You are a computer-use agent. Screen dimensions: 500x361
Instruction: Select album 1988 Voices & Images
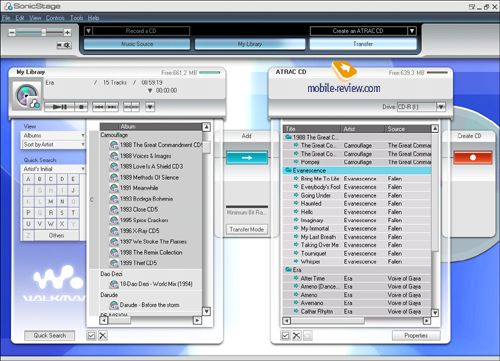[x=145, y=156]
